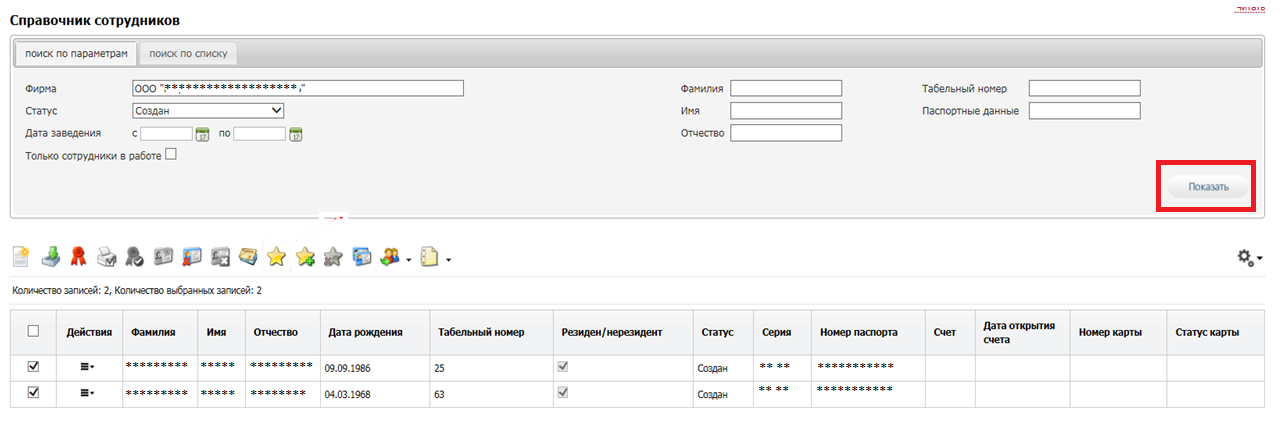
Task: Toggle 'Только сотрудники в работе' checkbox
Action: 171,155
